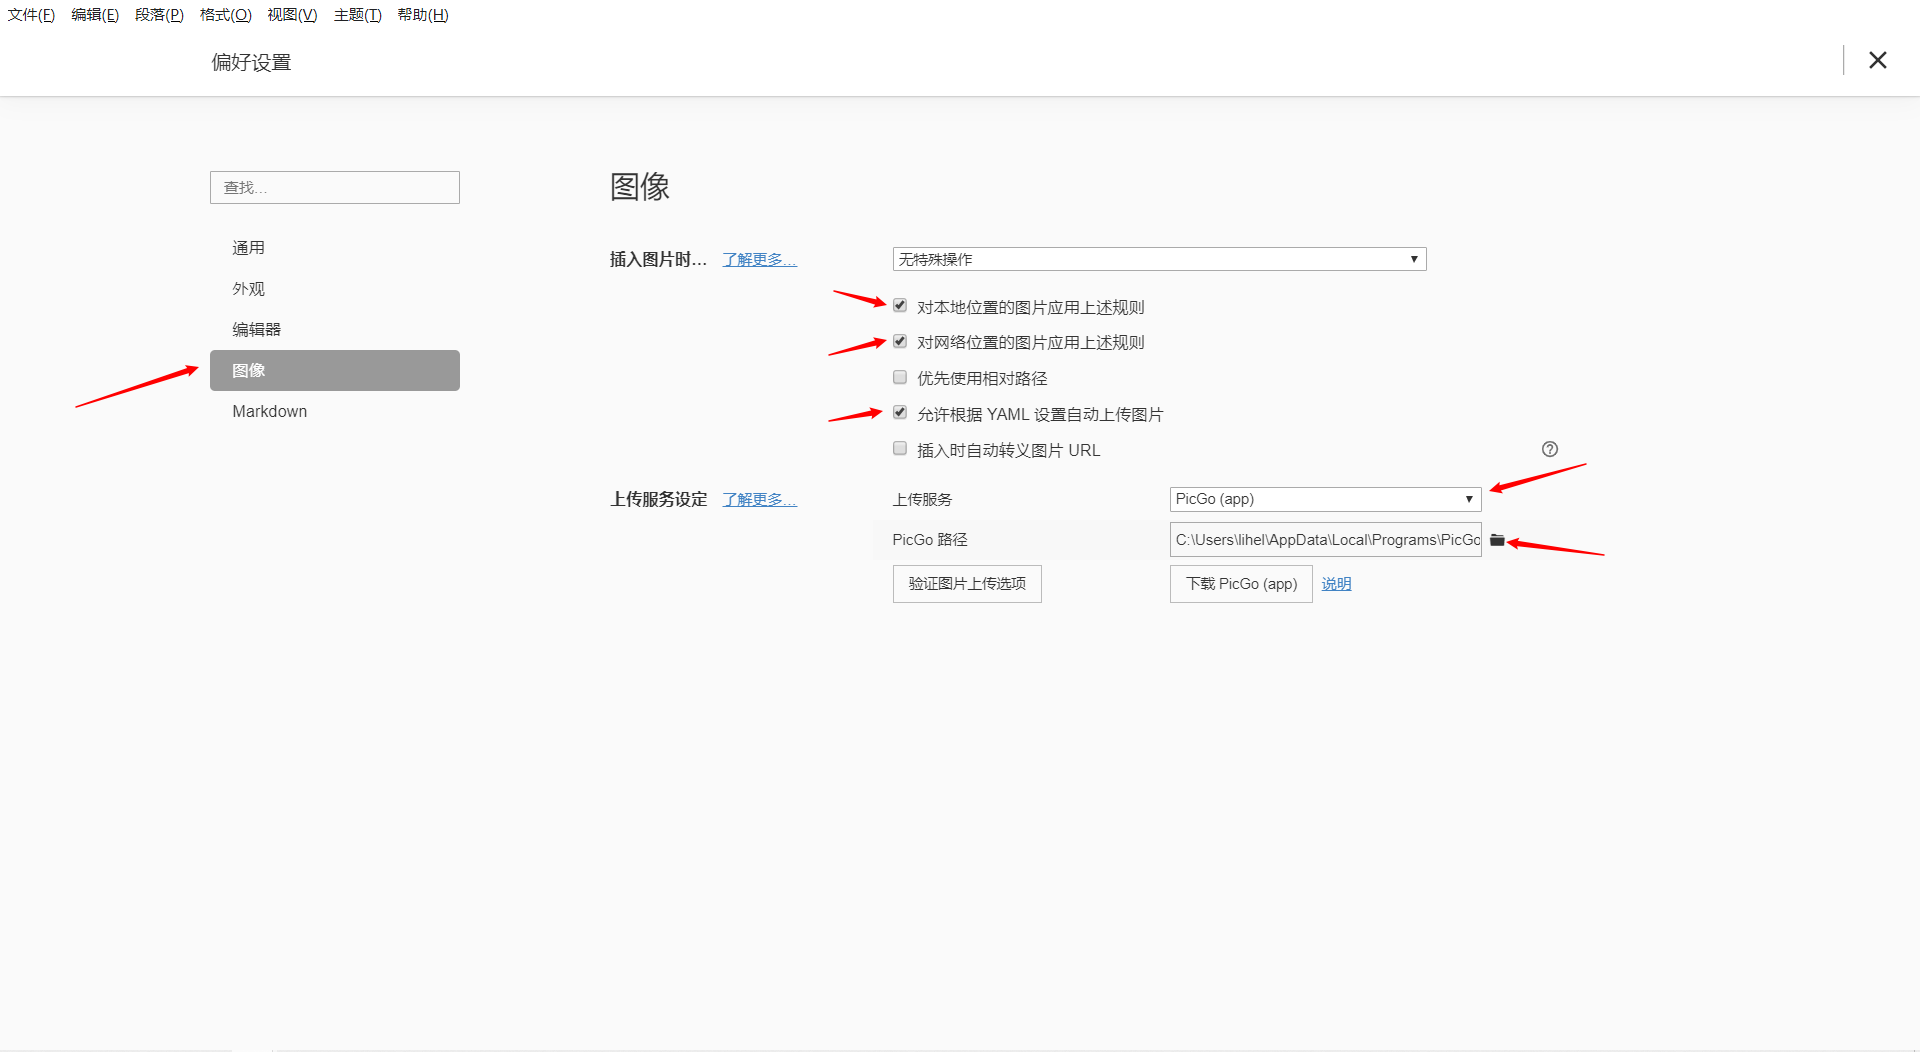Select the 图像 settings category
Viewport: 1920px width, 1052px height.
[335, 370]
